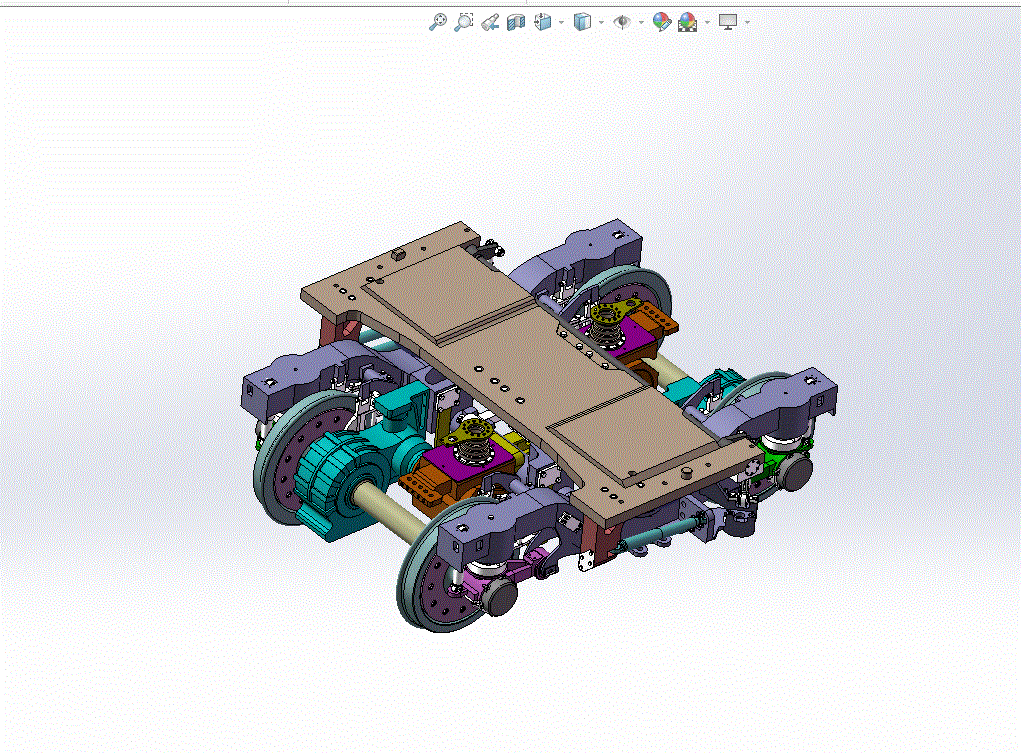Toggle the Section View tool
1021x753 pixels.
pos(516,22)
